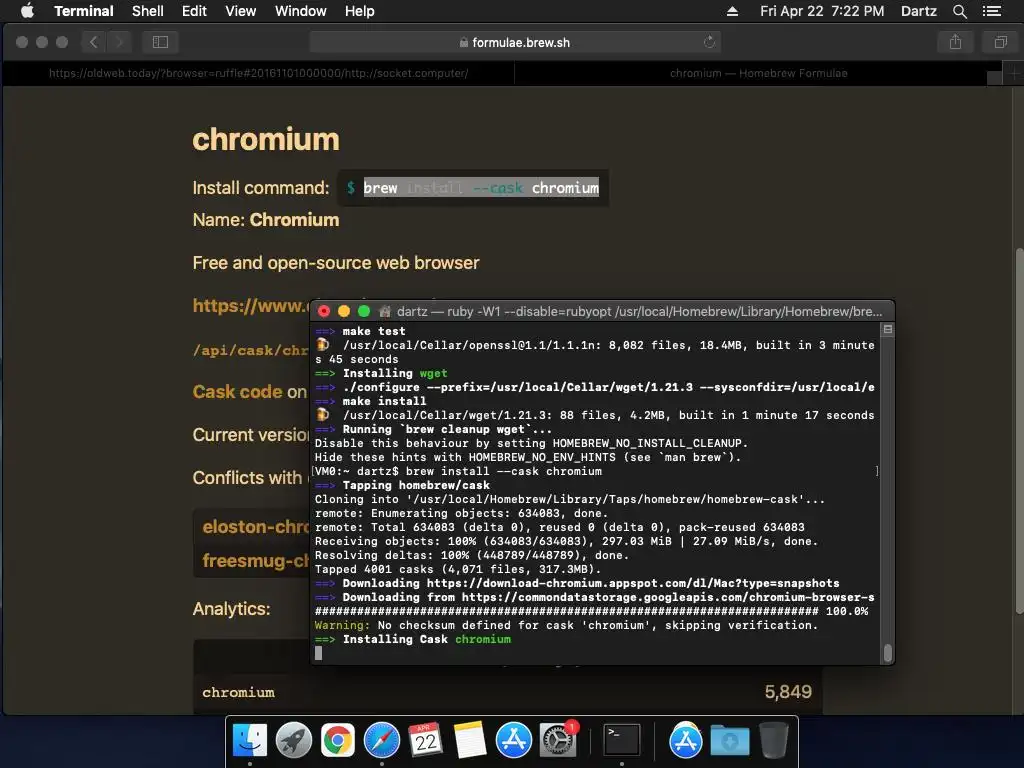This screenshot has width=1024, height=768.
Task: Toggle Safari sidebar button
Action: pos(160,42)
